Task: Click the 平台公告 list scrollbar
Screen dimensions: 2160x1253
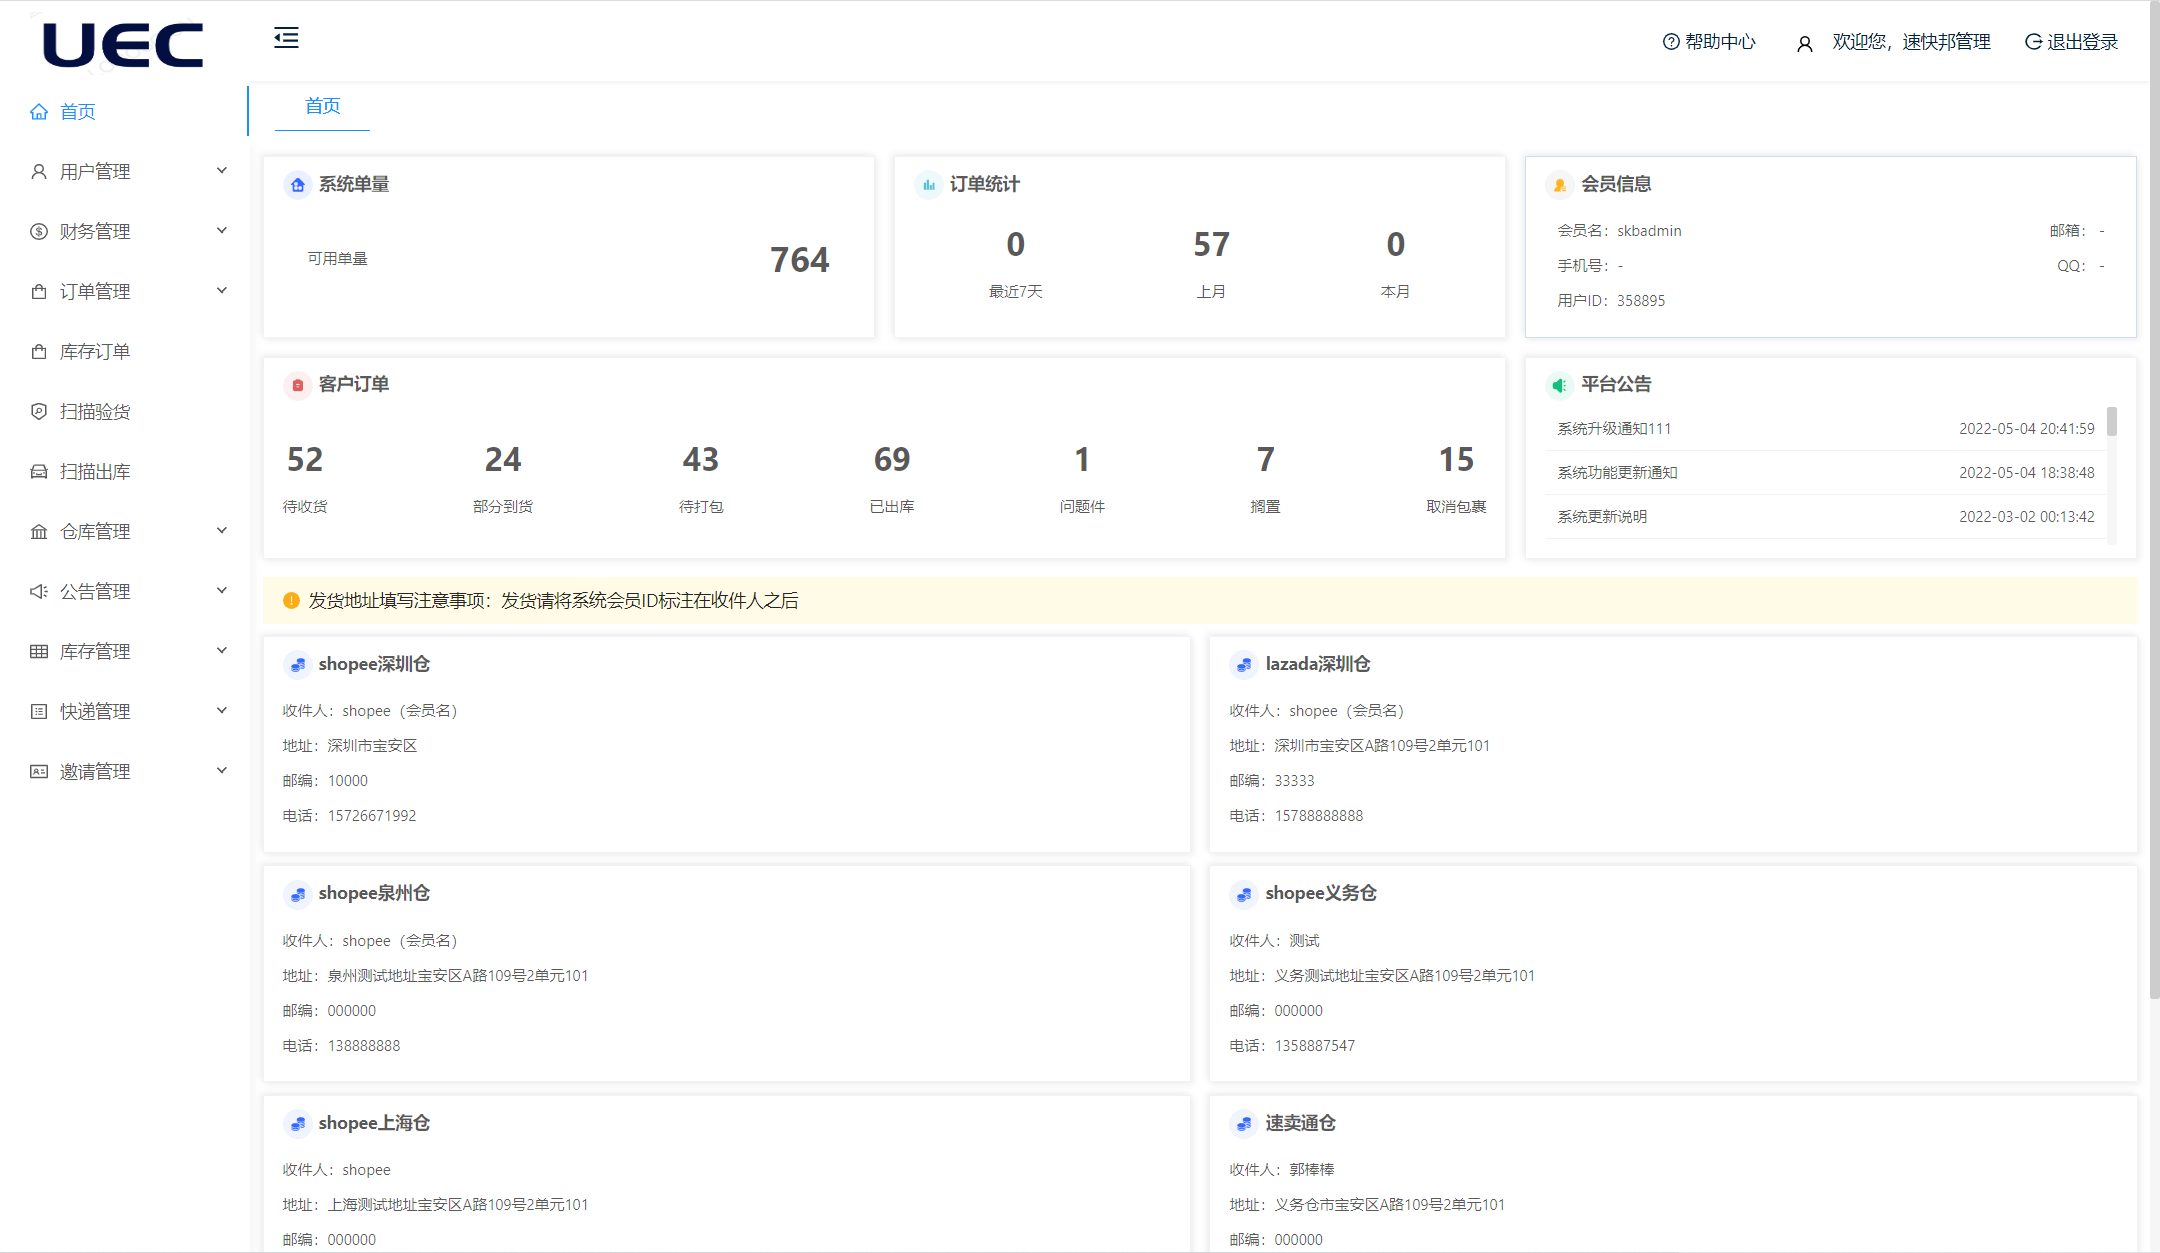Action: [x=2112, y=421]
